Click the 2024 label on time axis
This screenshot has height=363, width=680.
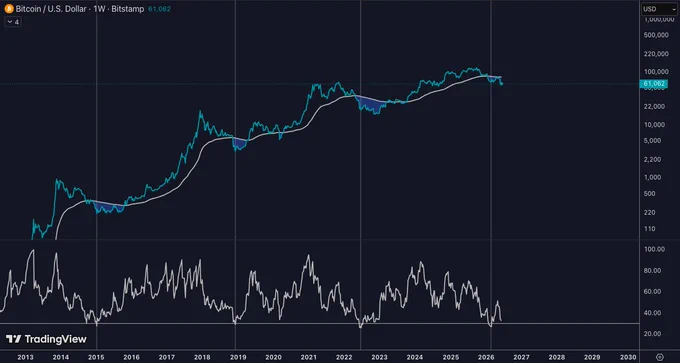[x=415, y=357]
